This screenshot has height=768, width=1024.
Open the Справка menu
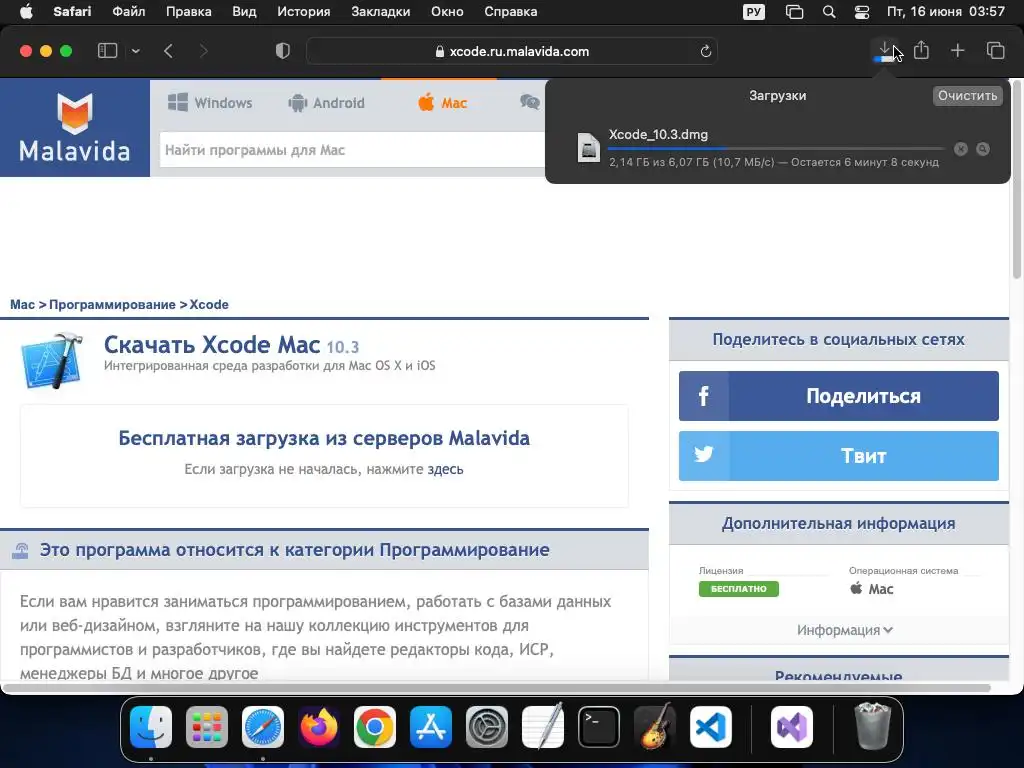(x=511, y=12)
